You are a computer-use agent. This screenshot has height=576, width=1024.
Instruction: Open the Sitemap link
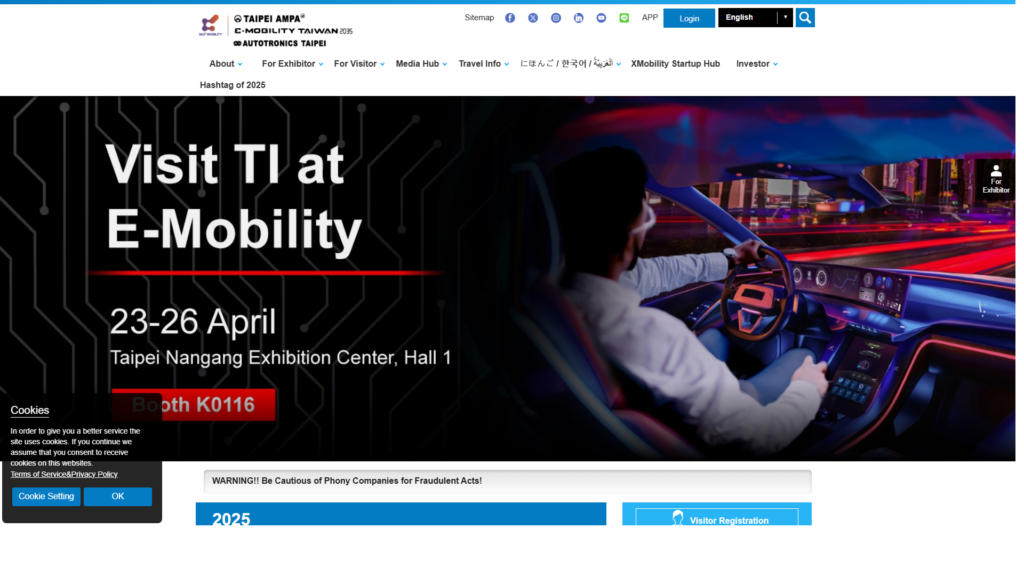(x=479, y=18)
